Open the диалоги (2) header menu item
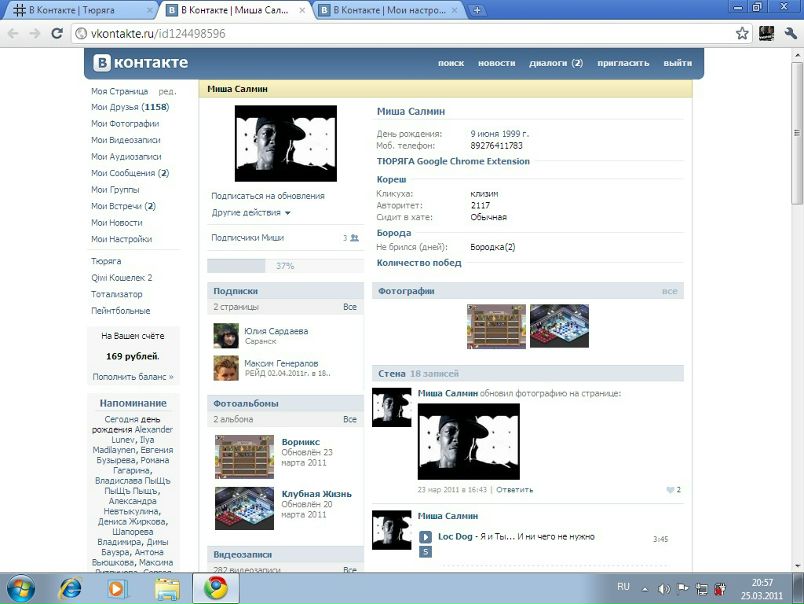804x604 pixels. (x=555, y=63)
